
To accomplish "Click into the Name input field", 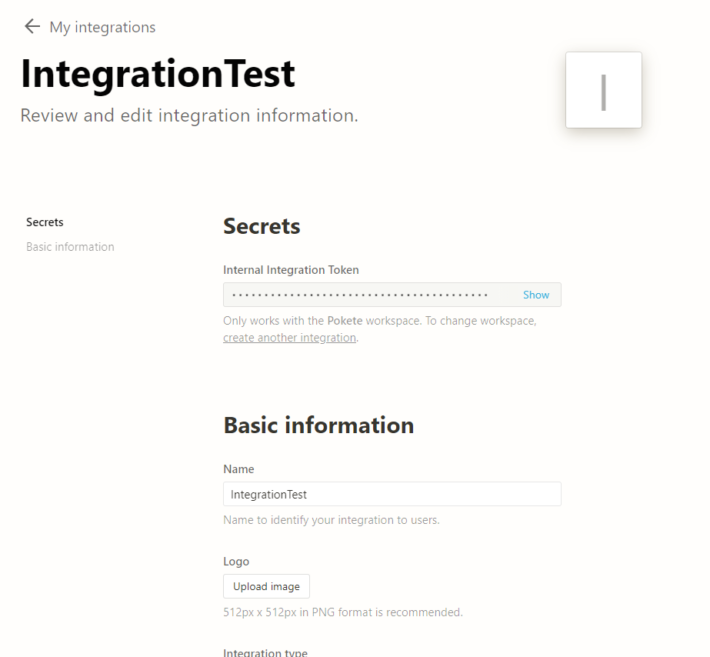I will click(x=391, y=494).
